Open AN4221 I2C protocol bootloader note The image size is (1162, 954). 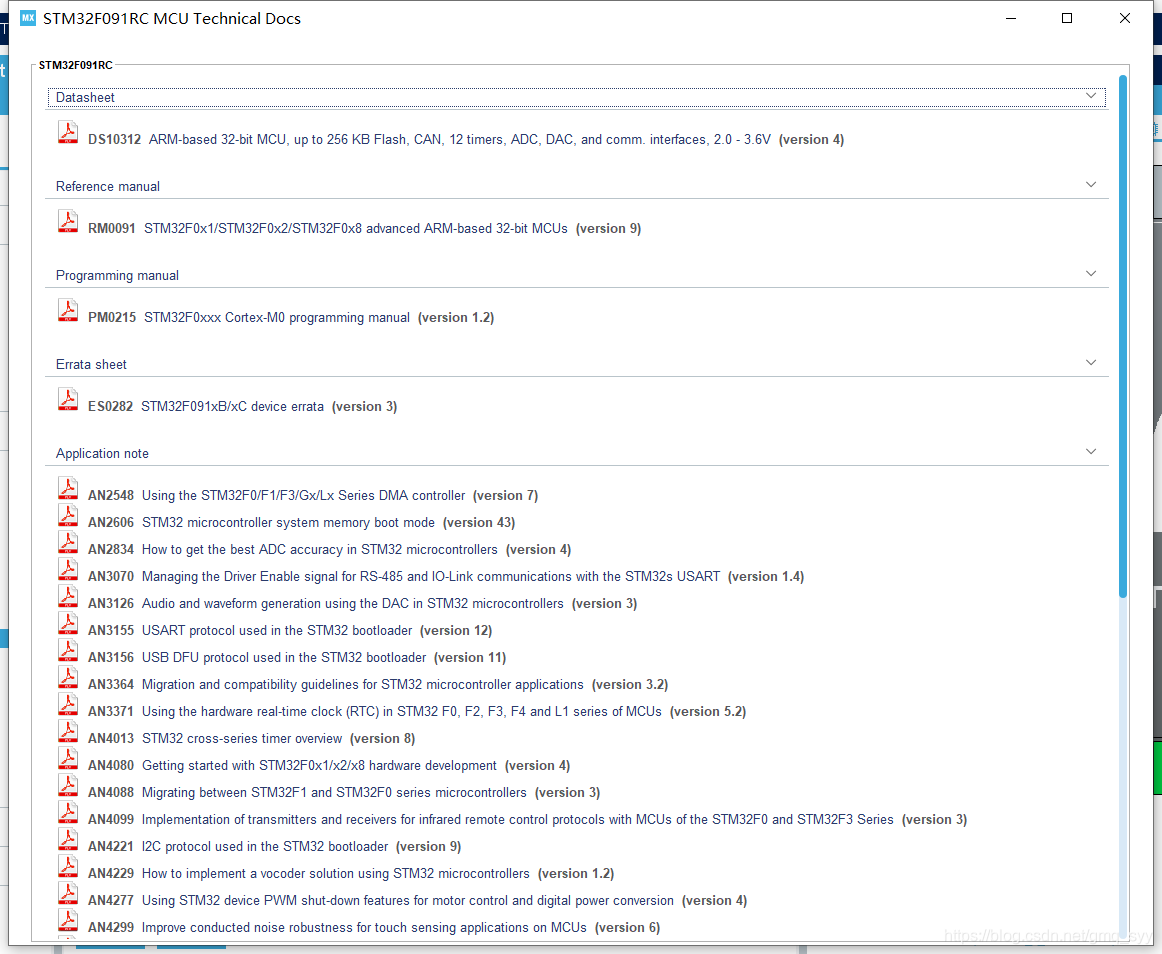274,847
